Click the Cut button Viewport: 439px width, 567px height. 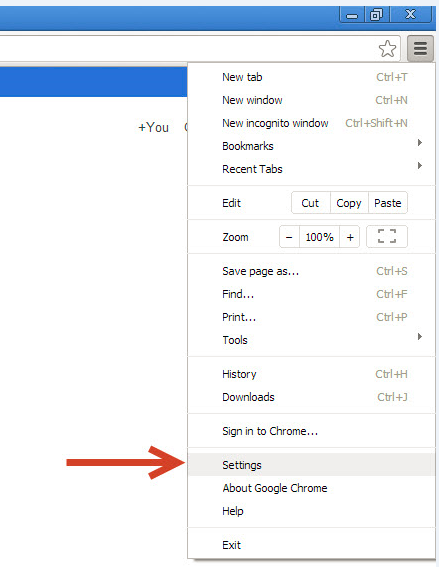click(310, 203)
